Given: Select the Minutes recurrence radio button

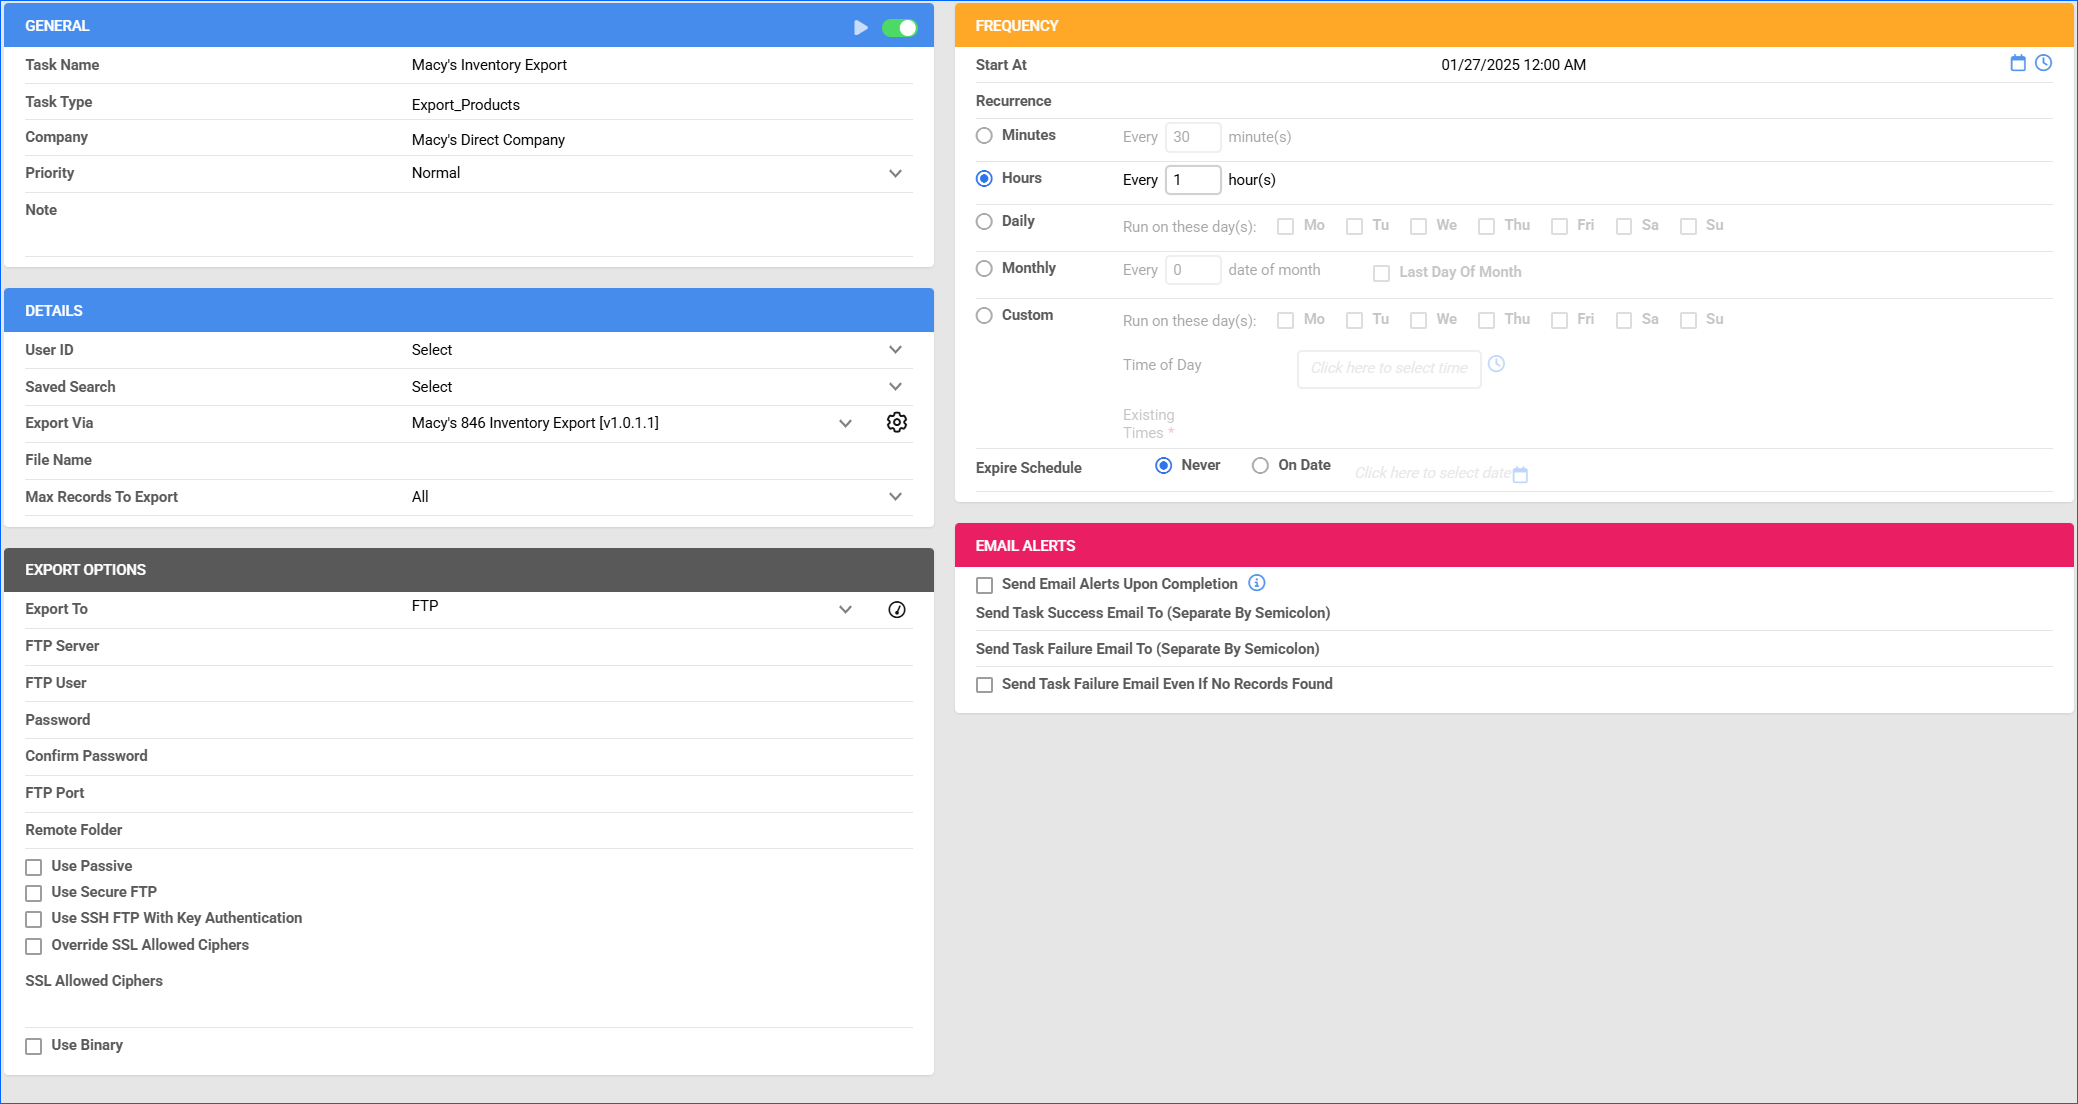Looking at the screenshot, I should [x=984, y=135].
